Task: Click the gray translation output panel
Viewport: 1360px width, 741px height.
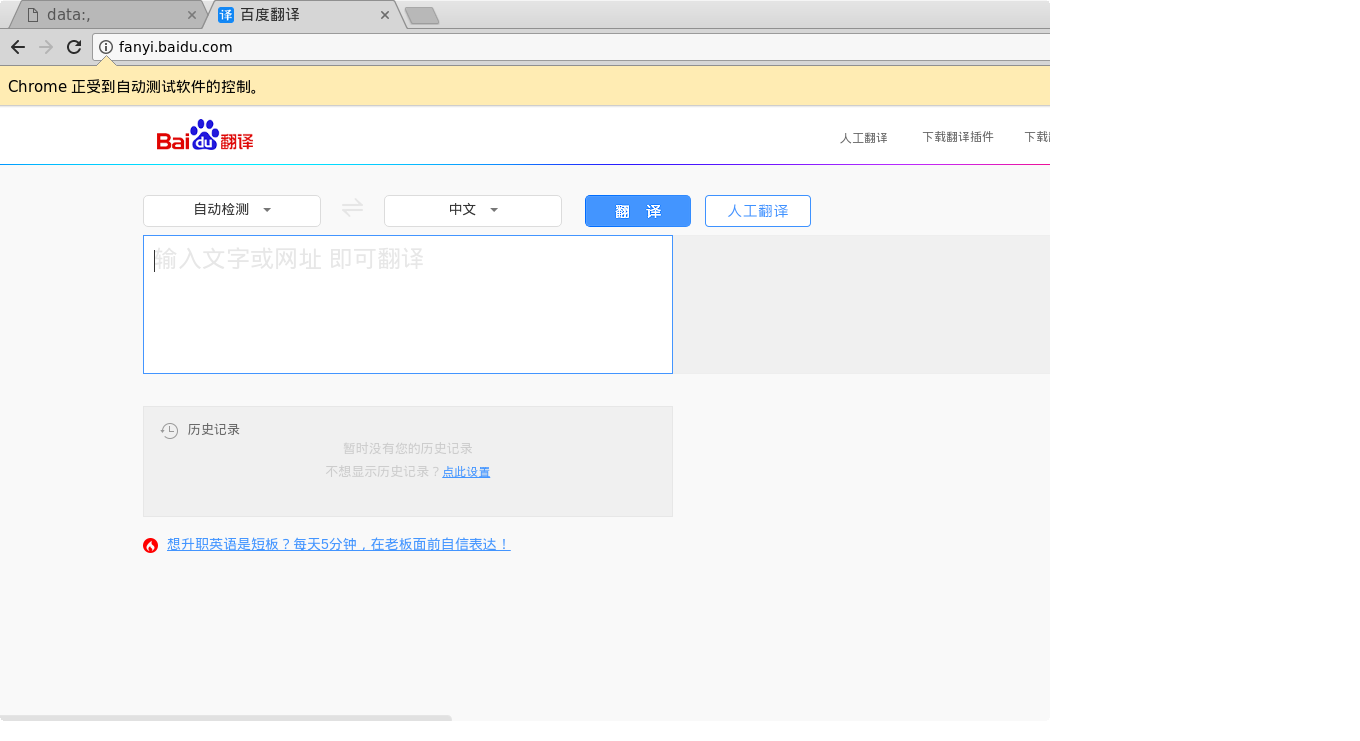Action: coord(861,304)
